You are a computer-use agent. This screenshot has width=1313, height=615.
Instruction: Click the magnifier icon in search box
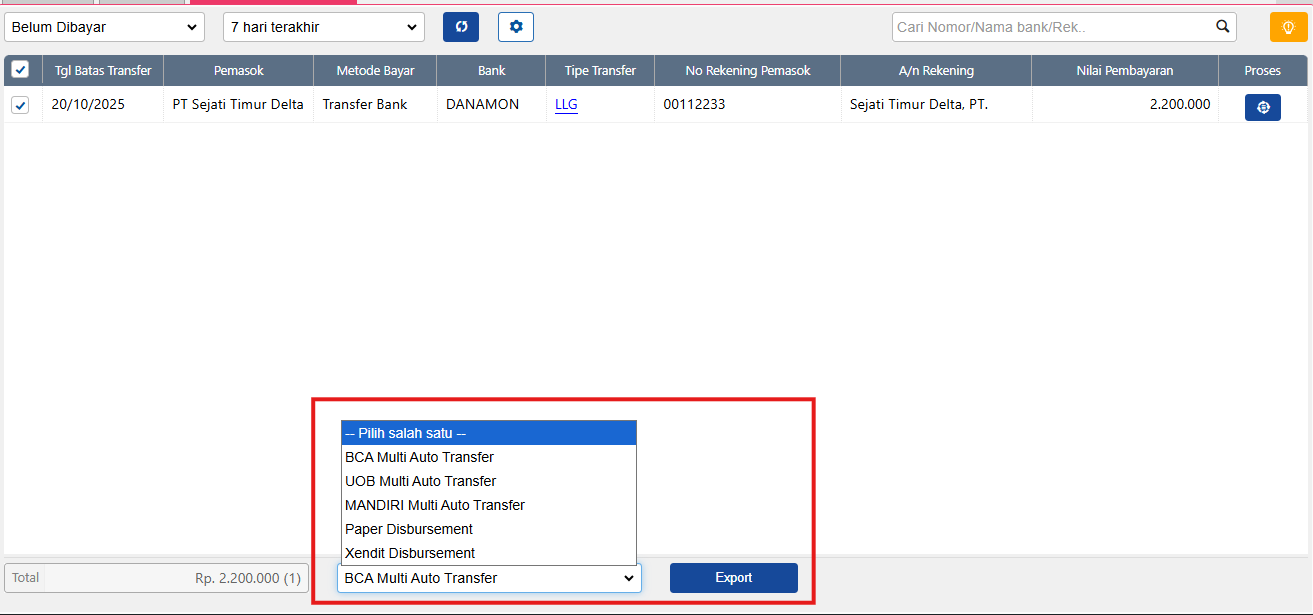tap(1222, 27)
